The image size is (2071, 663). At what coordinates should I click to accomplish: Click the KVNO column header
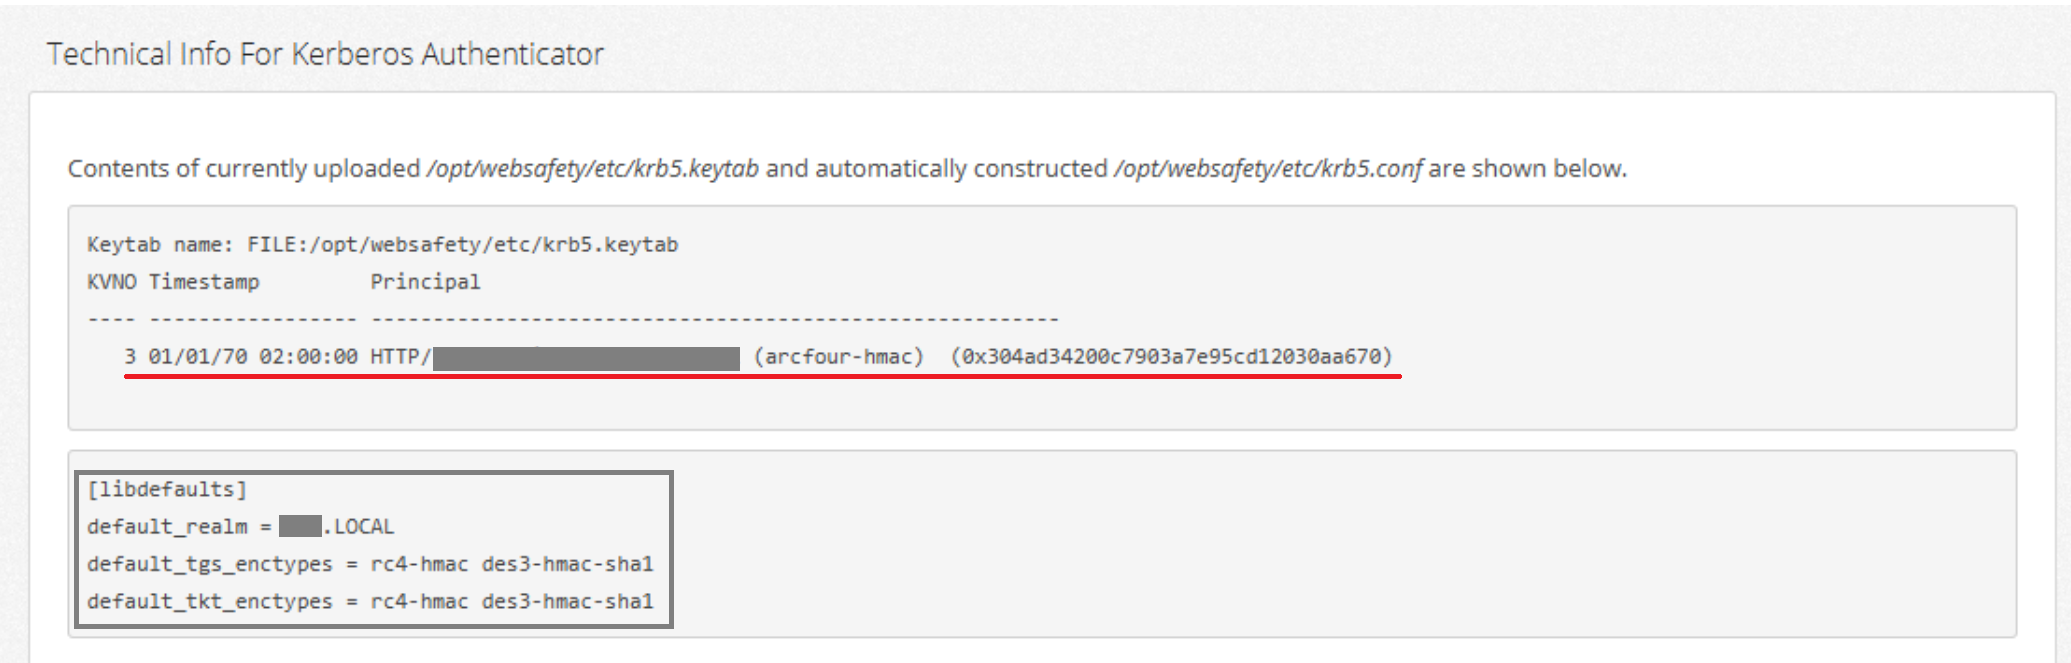click(x=111, y=282)
